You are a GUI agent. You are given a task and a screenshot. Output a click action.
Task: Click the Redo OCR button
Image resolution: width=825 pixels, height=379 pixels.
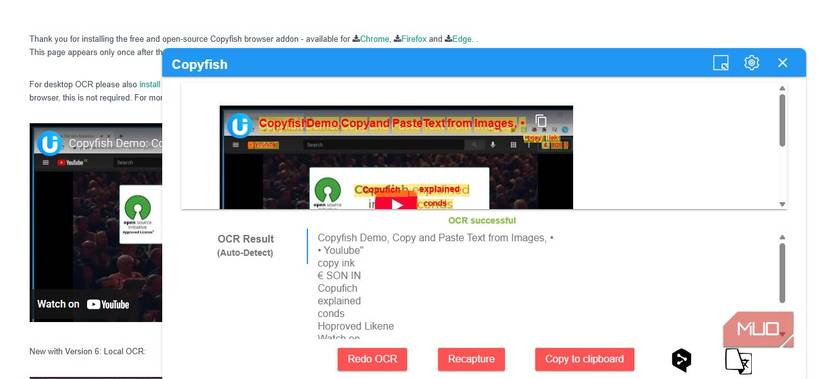point(372,359)
